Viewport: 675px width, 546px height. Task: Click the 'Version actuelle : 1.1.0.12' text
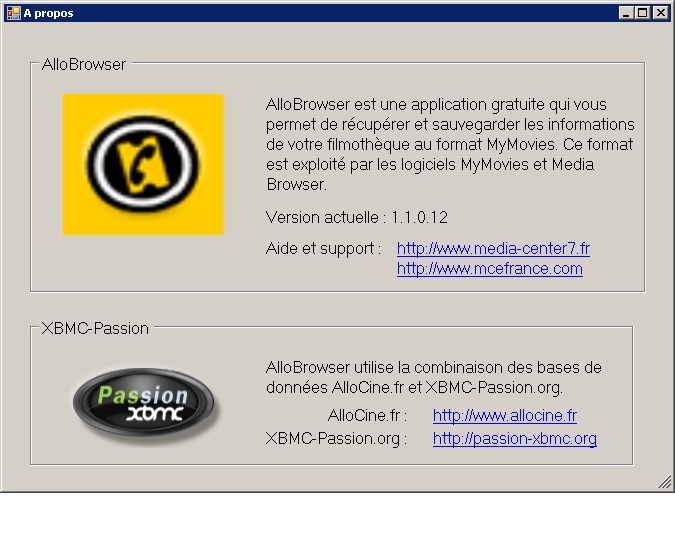pyautogui.click(x=356, y=217)
